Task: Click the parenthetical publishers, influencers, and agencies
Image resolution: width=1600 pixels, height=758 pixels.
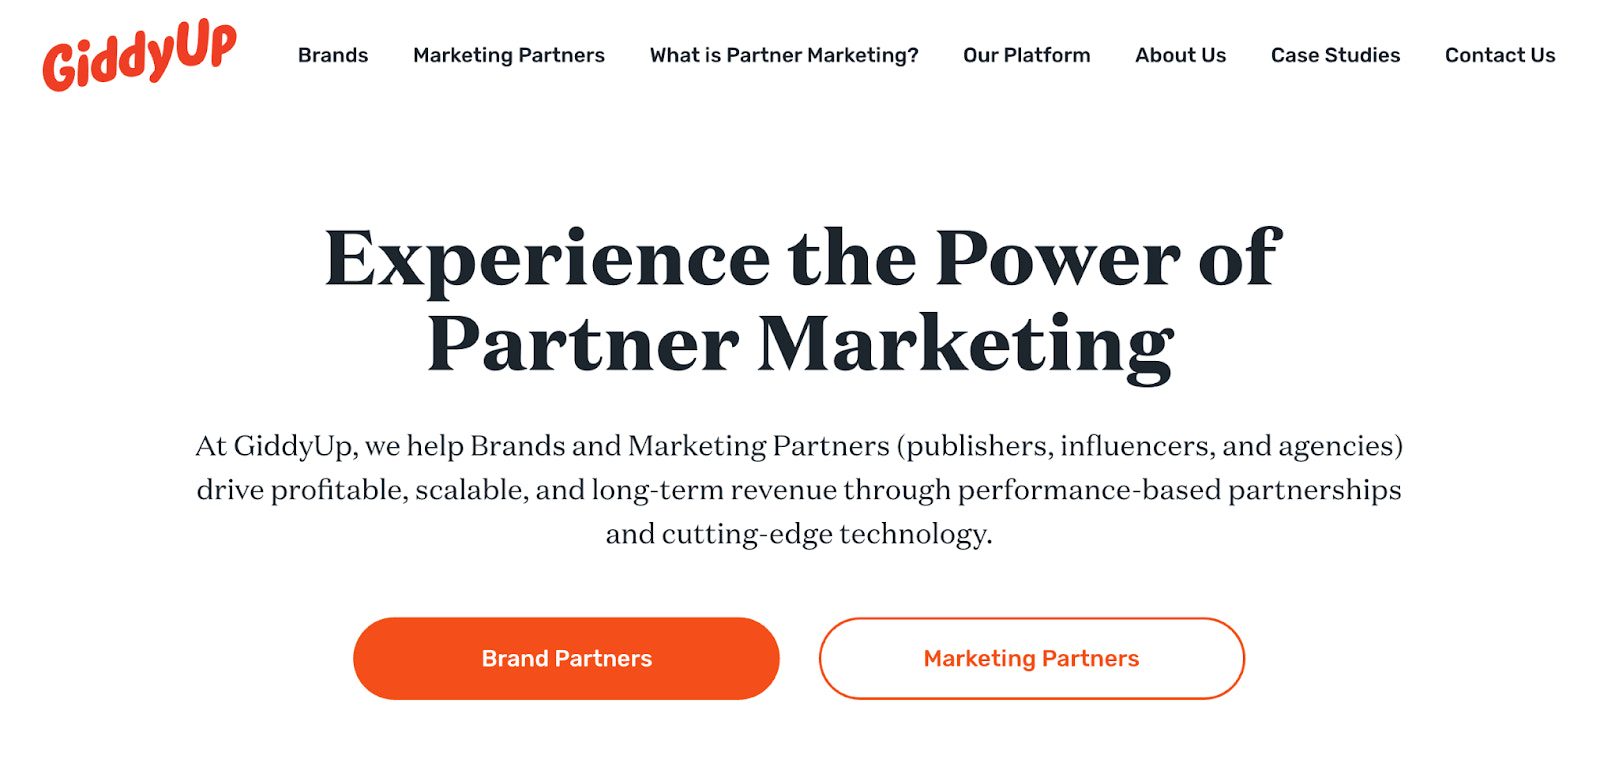Action: [x=1150, y=446]
